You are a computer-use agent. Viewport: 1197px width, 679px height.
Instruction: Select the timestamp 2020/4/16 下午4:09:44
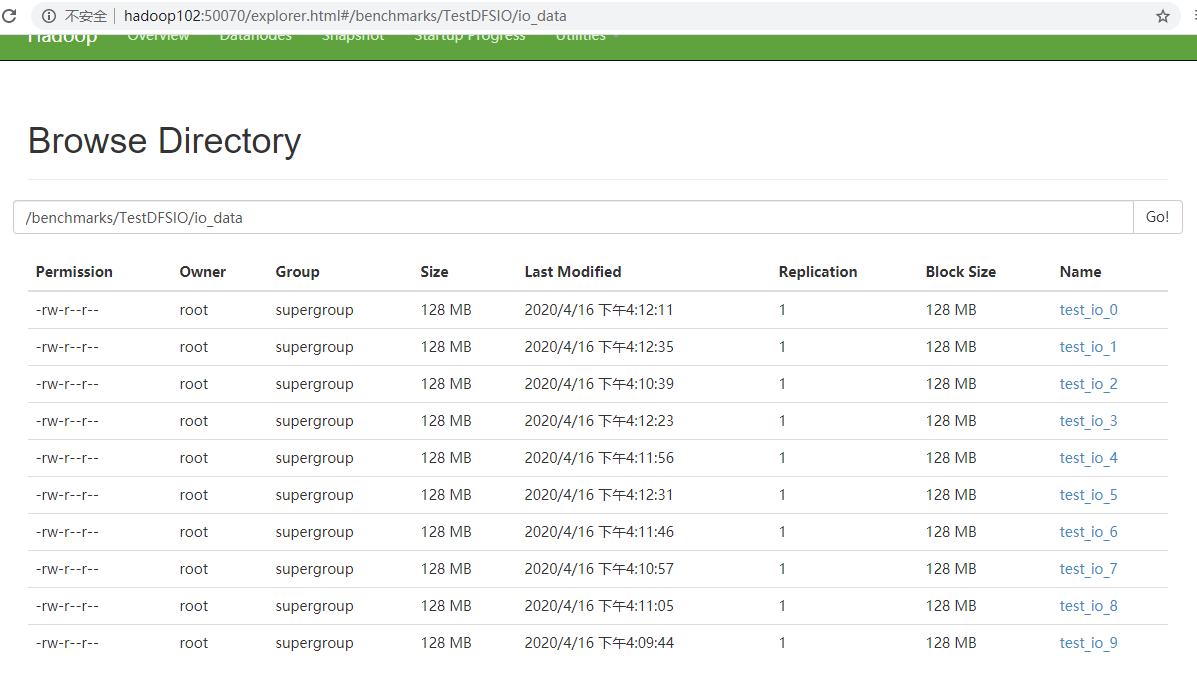[x=598, y=643]
